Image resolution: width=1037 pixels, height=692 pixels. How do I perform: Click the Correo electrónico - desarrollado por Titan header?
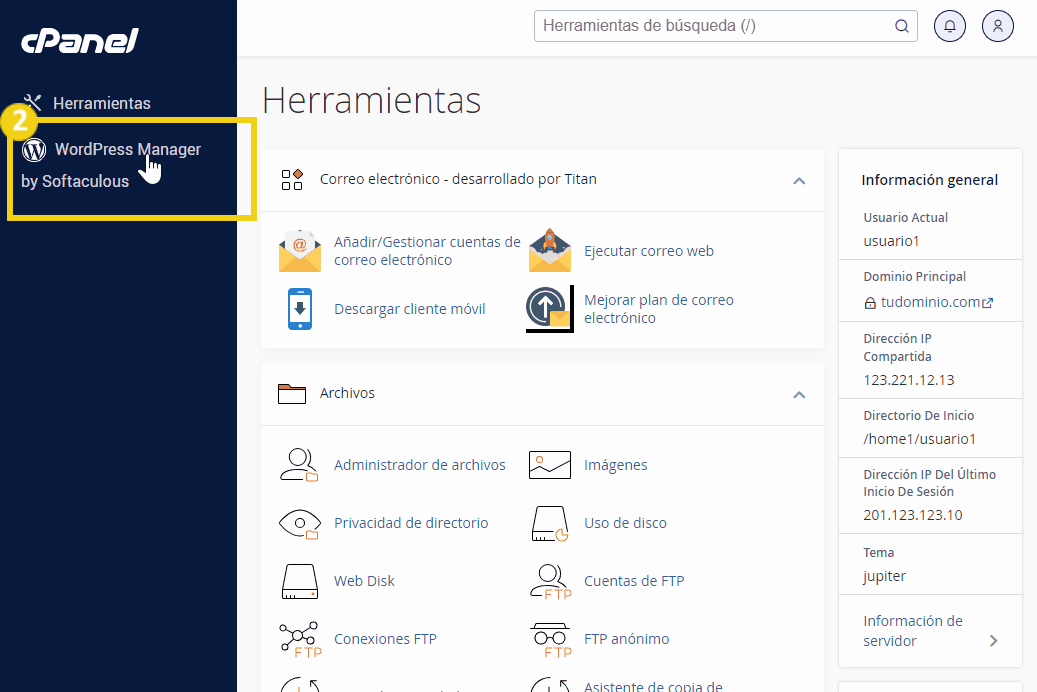(458, 179)
